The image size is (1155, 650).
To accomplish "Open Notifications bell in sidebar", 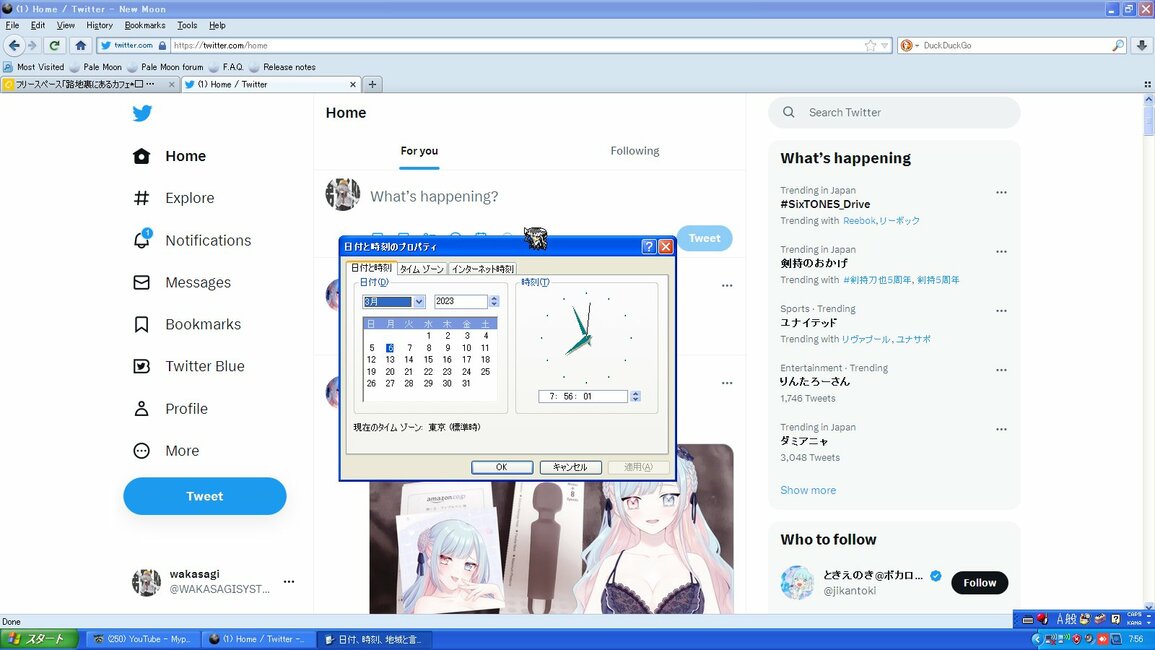I will pos(142,240).
